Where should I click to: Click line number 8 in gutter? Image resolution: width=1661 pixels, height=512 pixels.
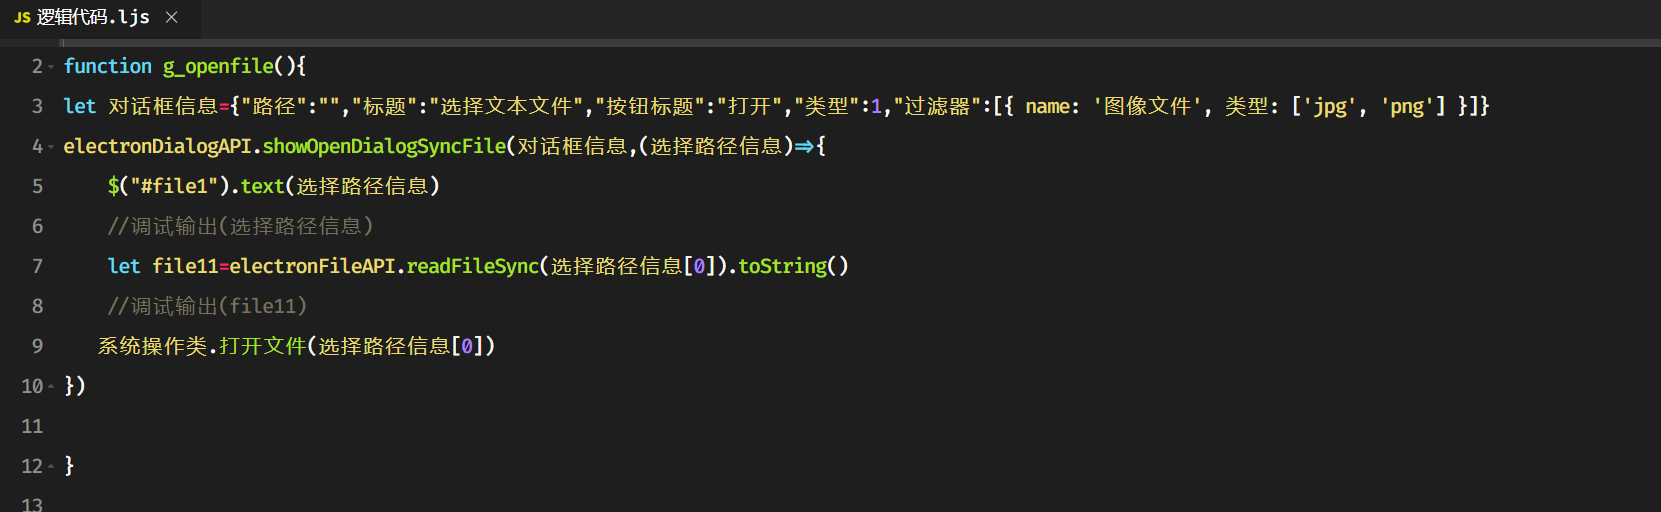pos(37,306)
